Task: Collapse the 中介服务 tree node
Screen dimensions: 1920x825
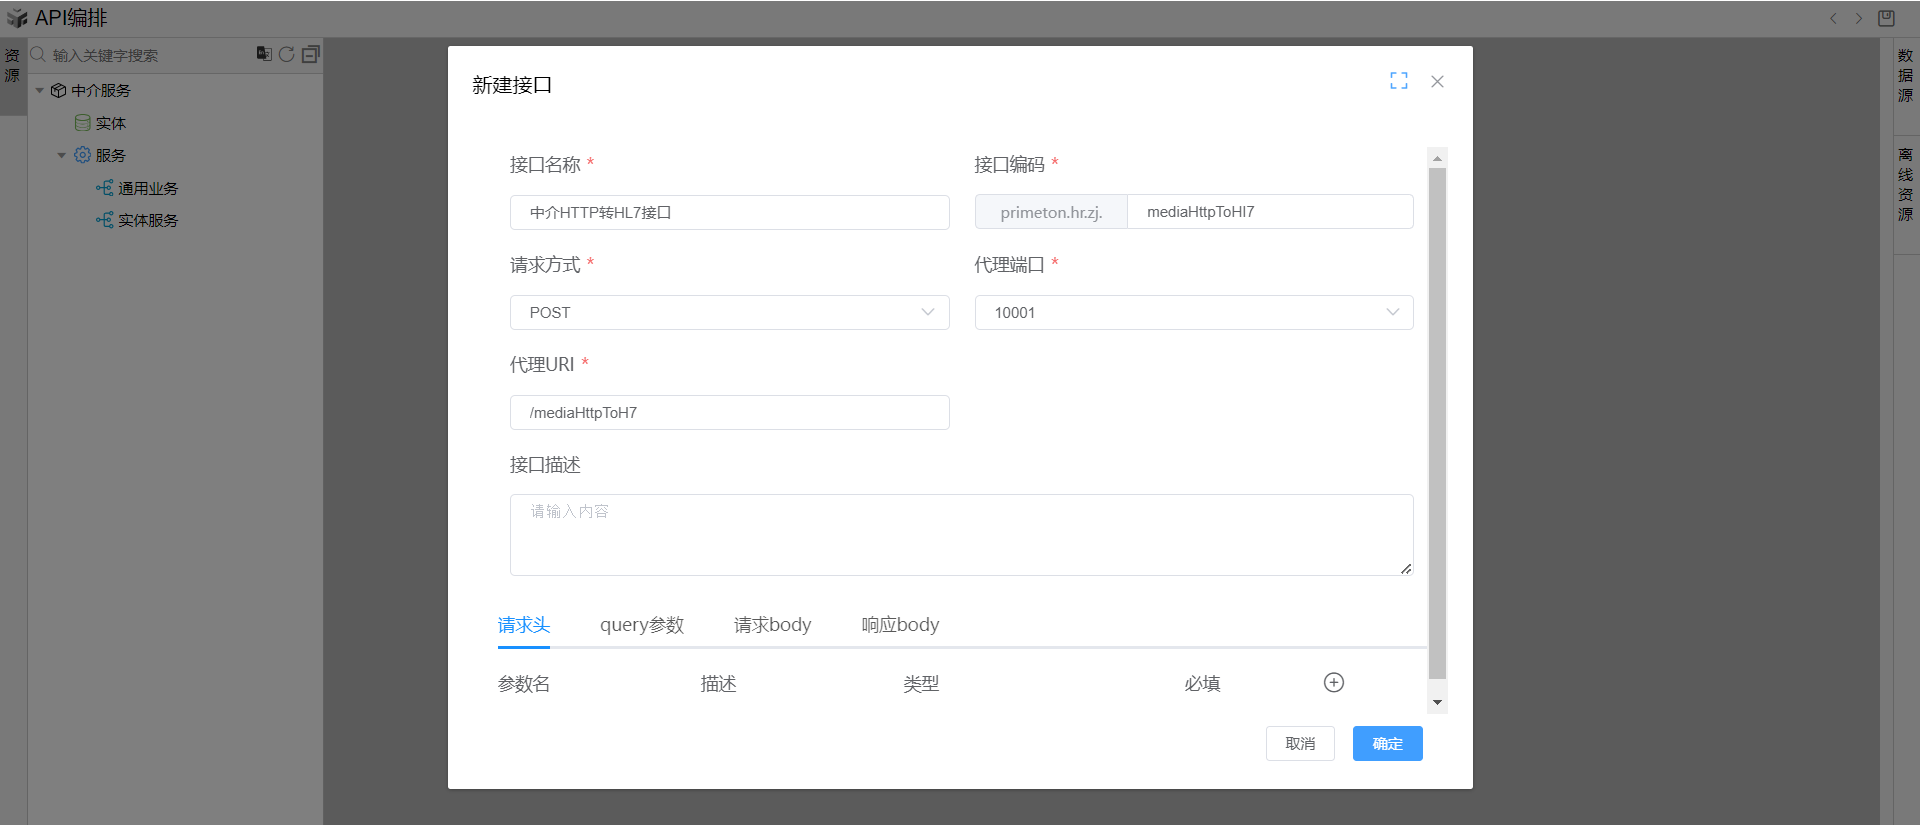Action: (40, 90)
